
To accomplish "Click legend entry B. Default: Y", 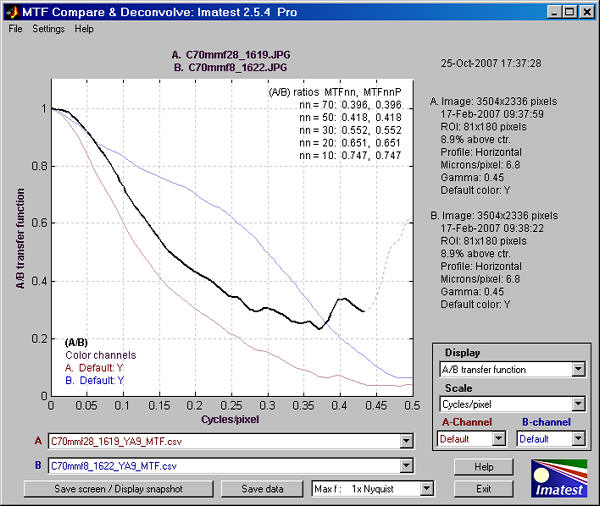I will point(94,380).
